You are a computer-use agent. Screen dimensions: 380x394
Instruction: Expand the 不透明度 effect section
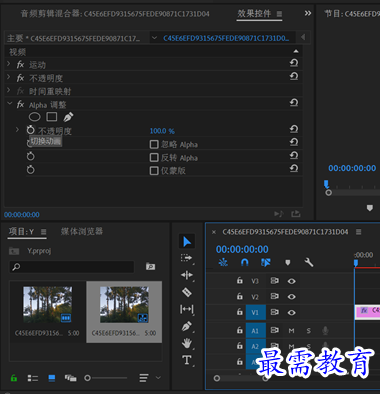click(x=9, y=77)
